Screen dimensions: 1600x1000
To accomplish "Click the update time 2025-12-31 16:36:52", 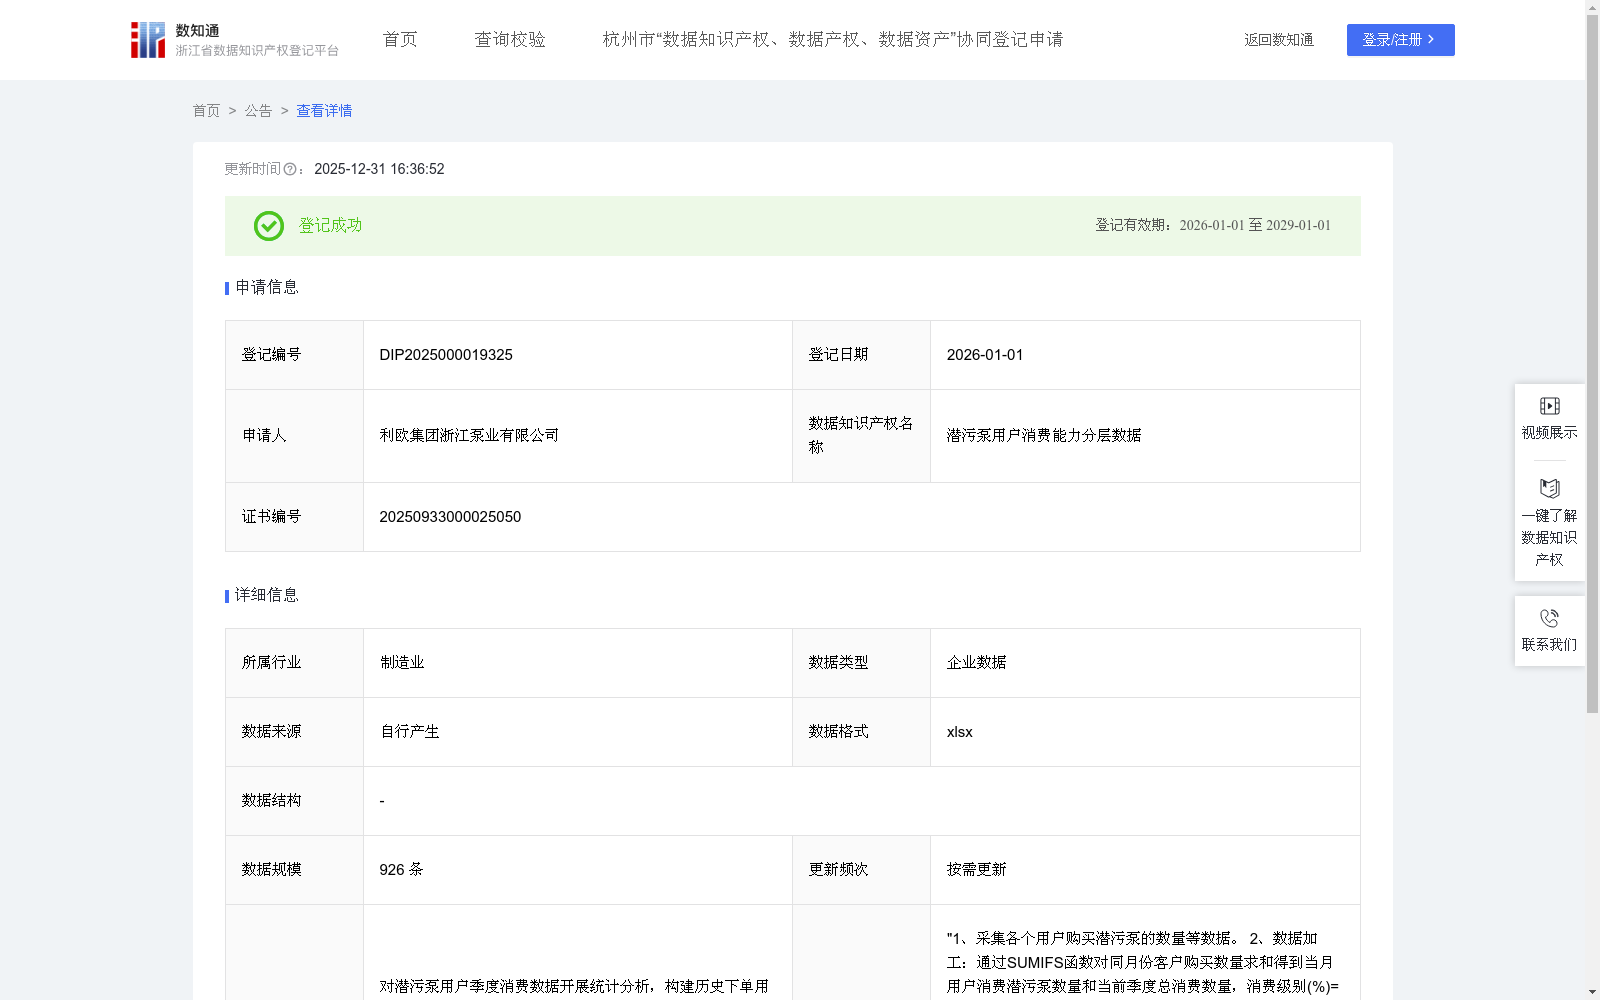I will (379, 169).
